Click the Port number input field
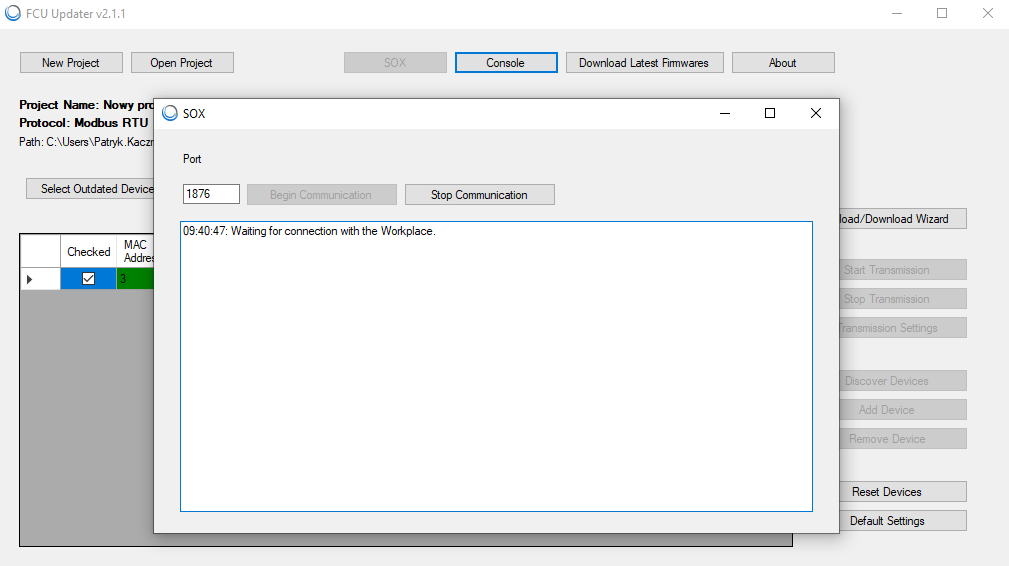1009x566 pixels. point(211,194)
